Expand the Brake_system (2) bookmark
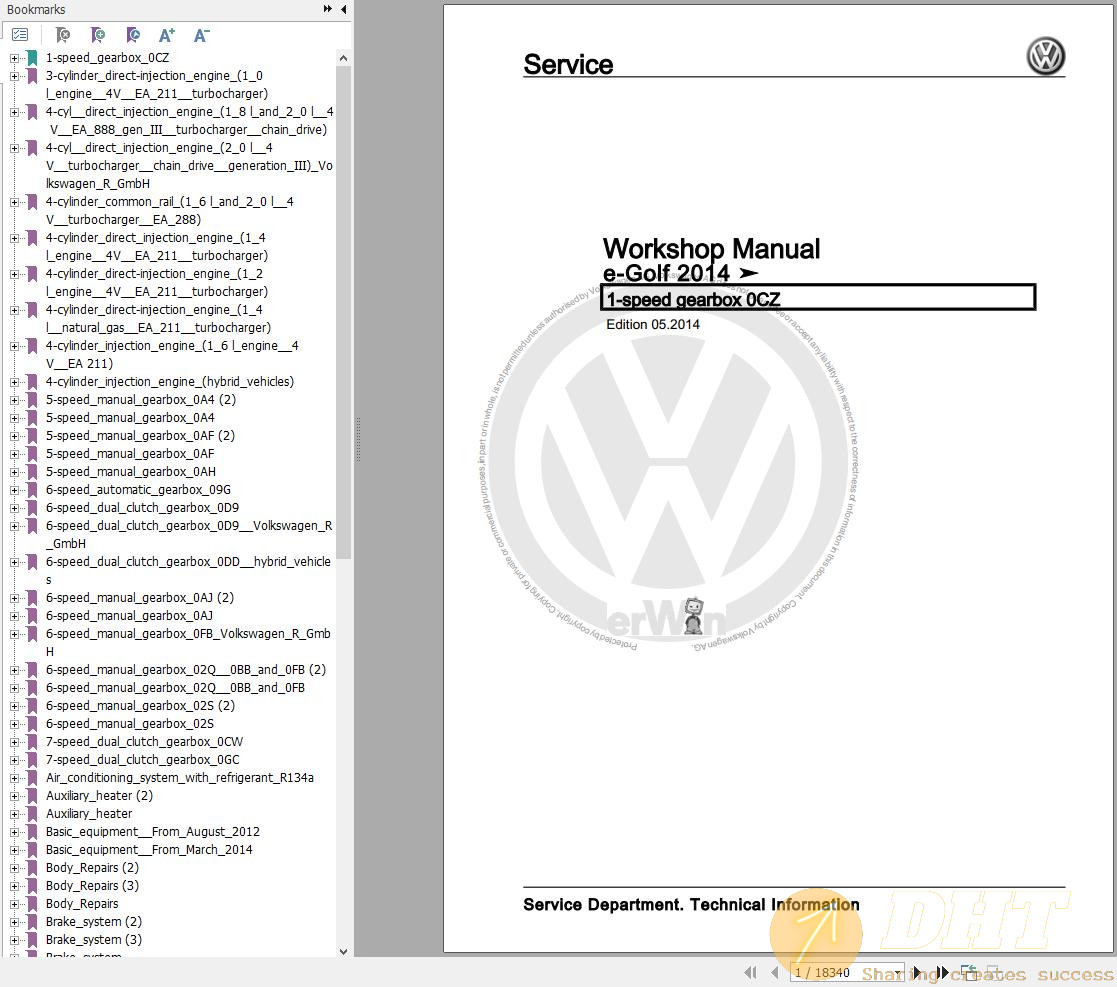Image resolution: width=1117 pixels, height=987 pixels. coord(14,922)
